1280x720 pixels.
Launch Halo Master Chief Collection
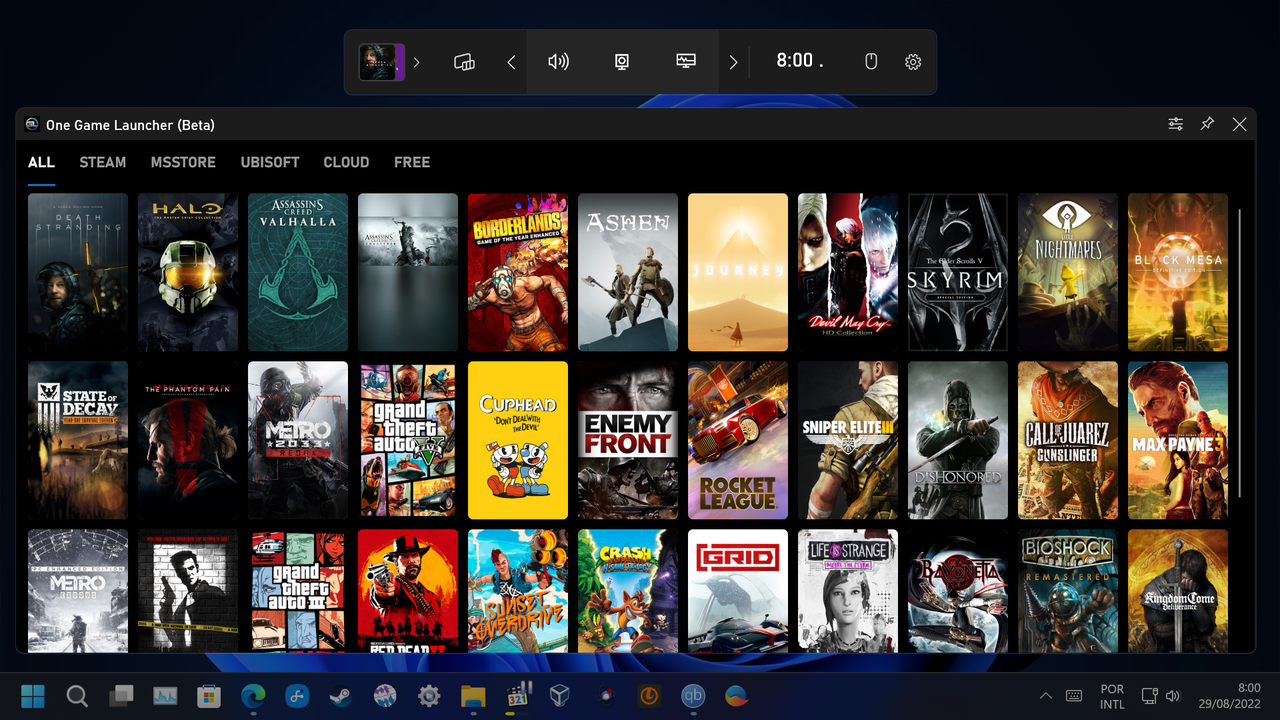[188, 272]
